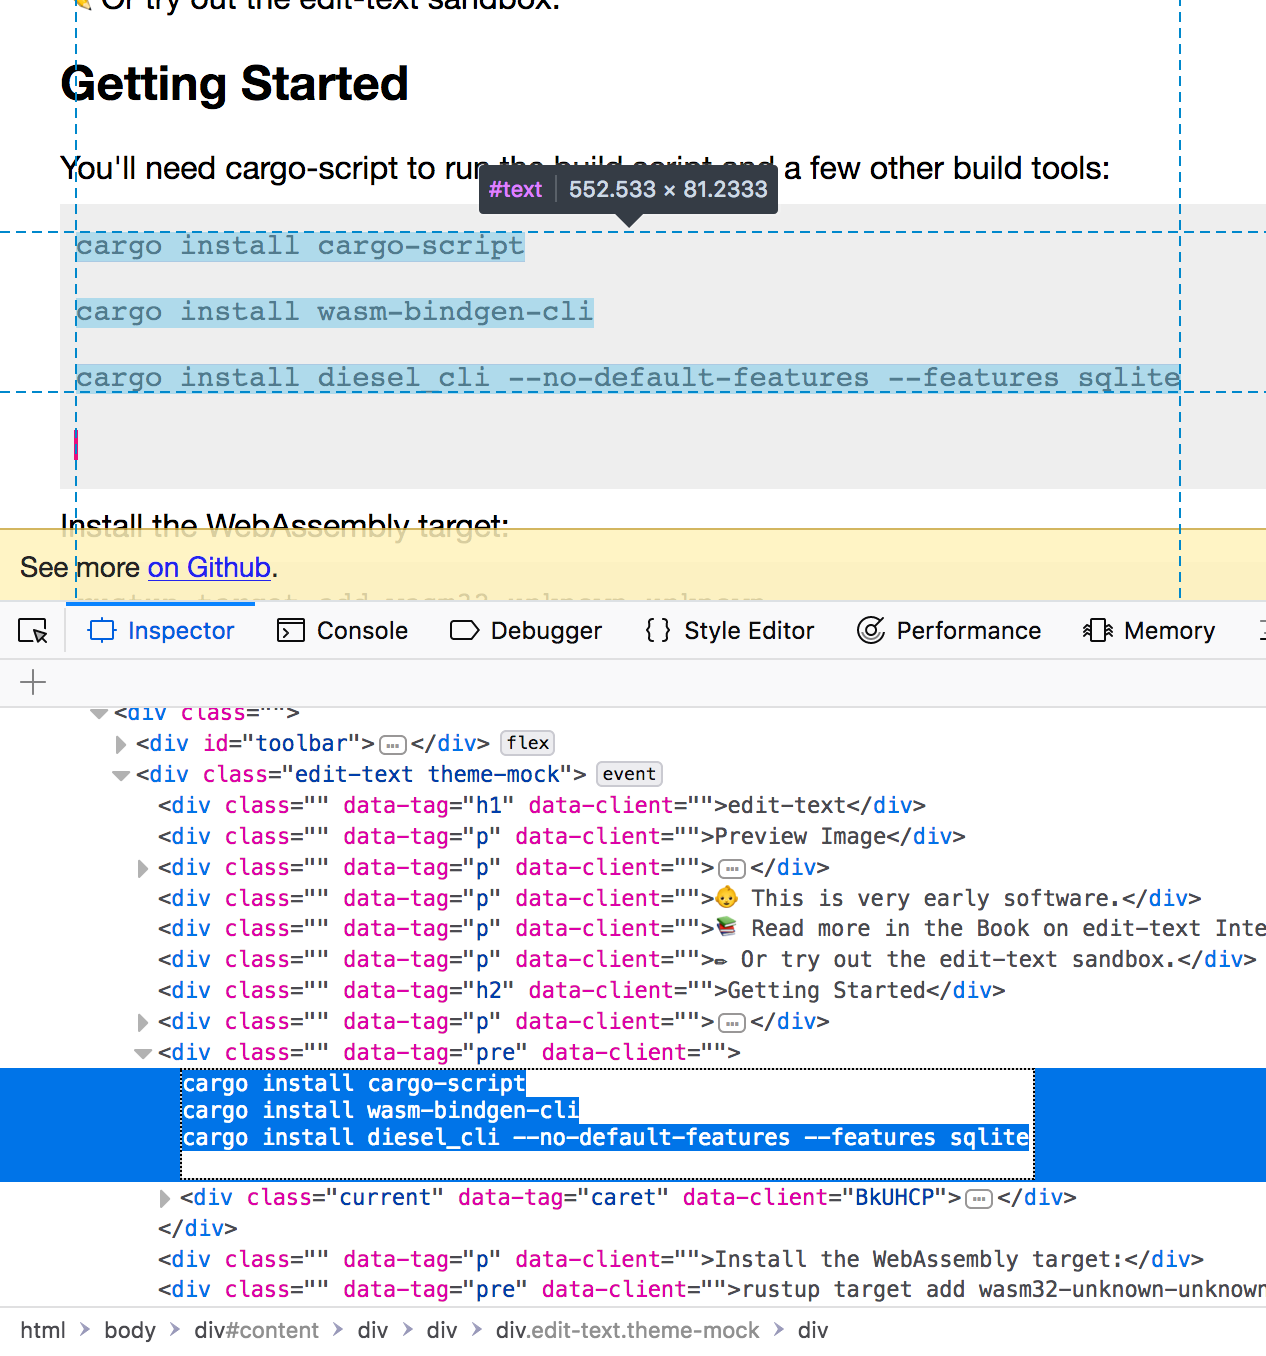Expand the third data-tag="p" div twisty
The height and width of the screenshot is (1356, 1266).
(143, 868)
